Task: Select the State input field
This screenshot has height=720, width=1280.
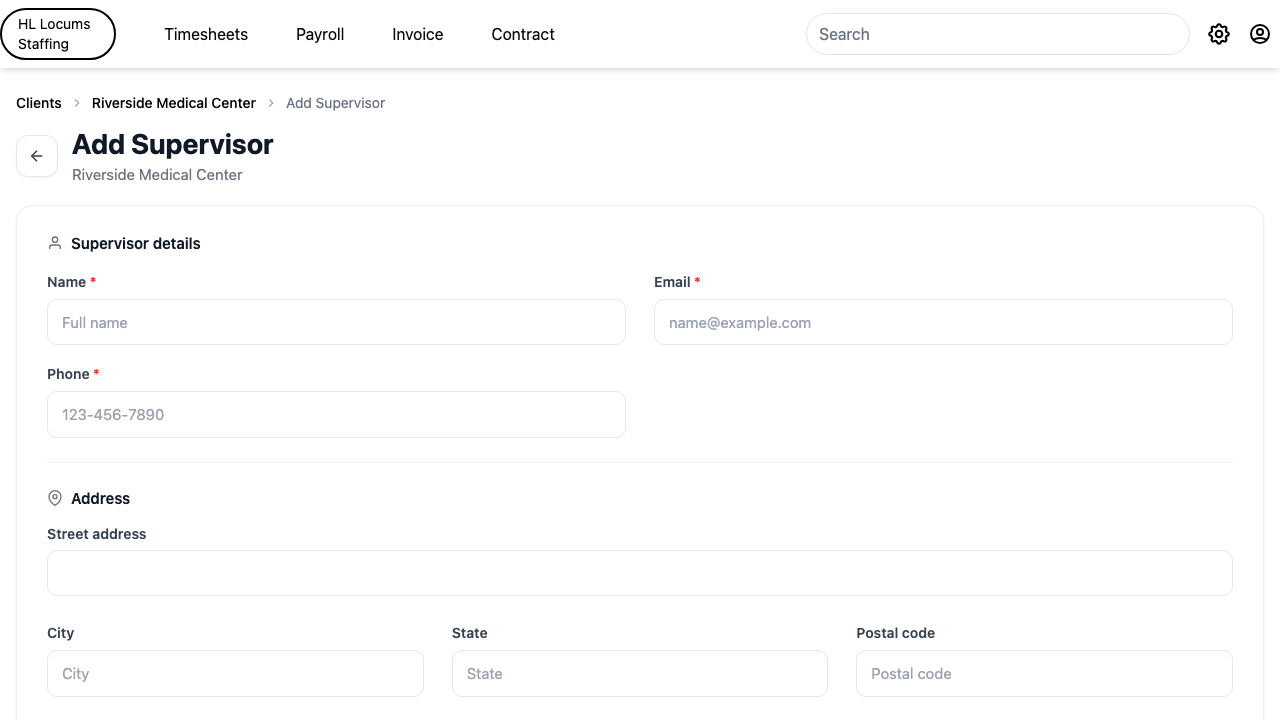Action: [640, 674]
